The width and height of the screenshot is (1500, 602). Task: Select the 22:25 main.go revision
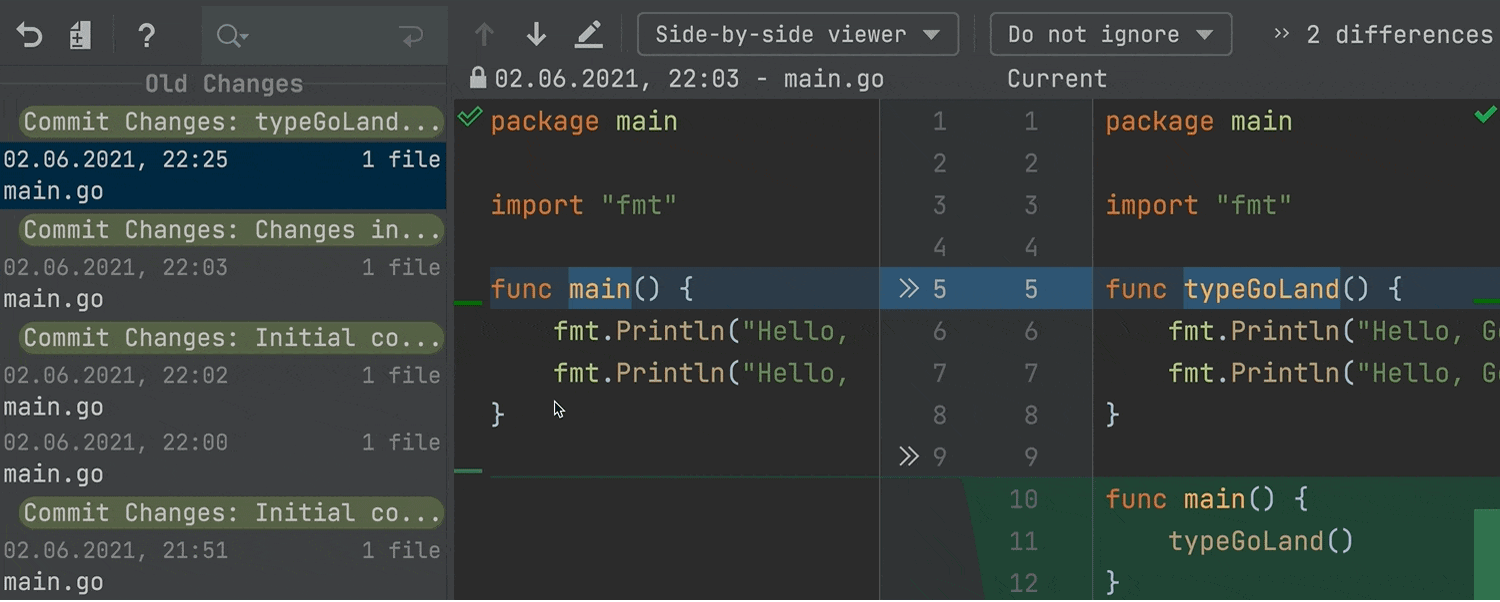pyautogui.click(x=222, y=175)
